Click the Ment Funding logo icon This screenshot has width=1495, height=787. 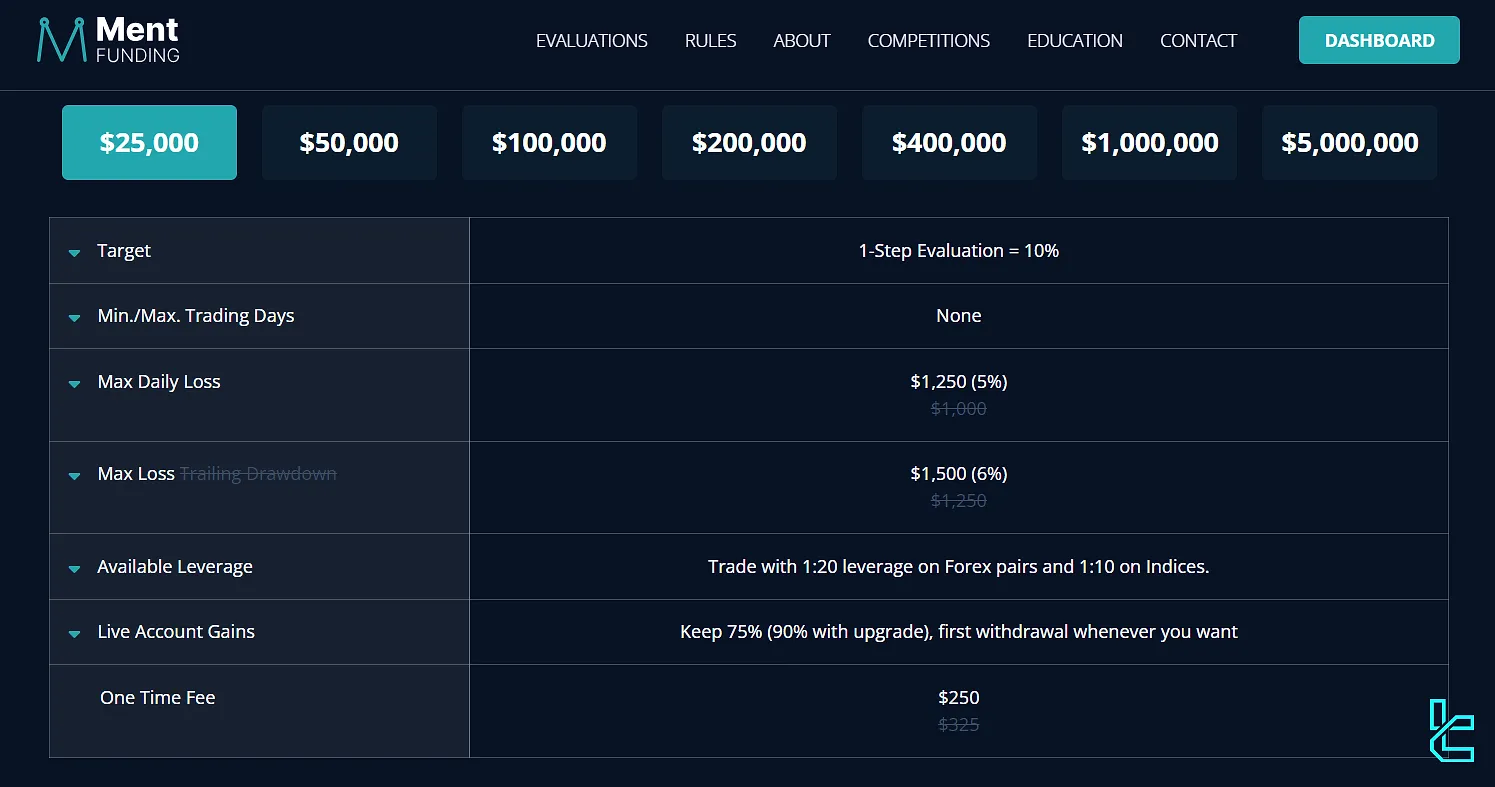point(61,40)
